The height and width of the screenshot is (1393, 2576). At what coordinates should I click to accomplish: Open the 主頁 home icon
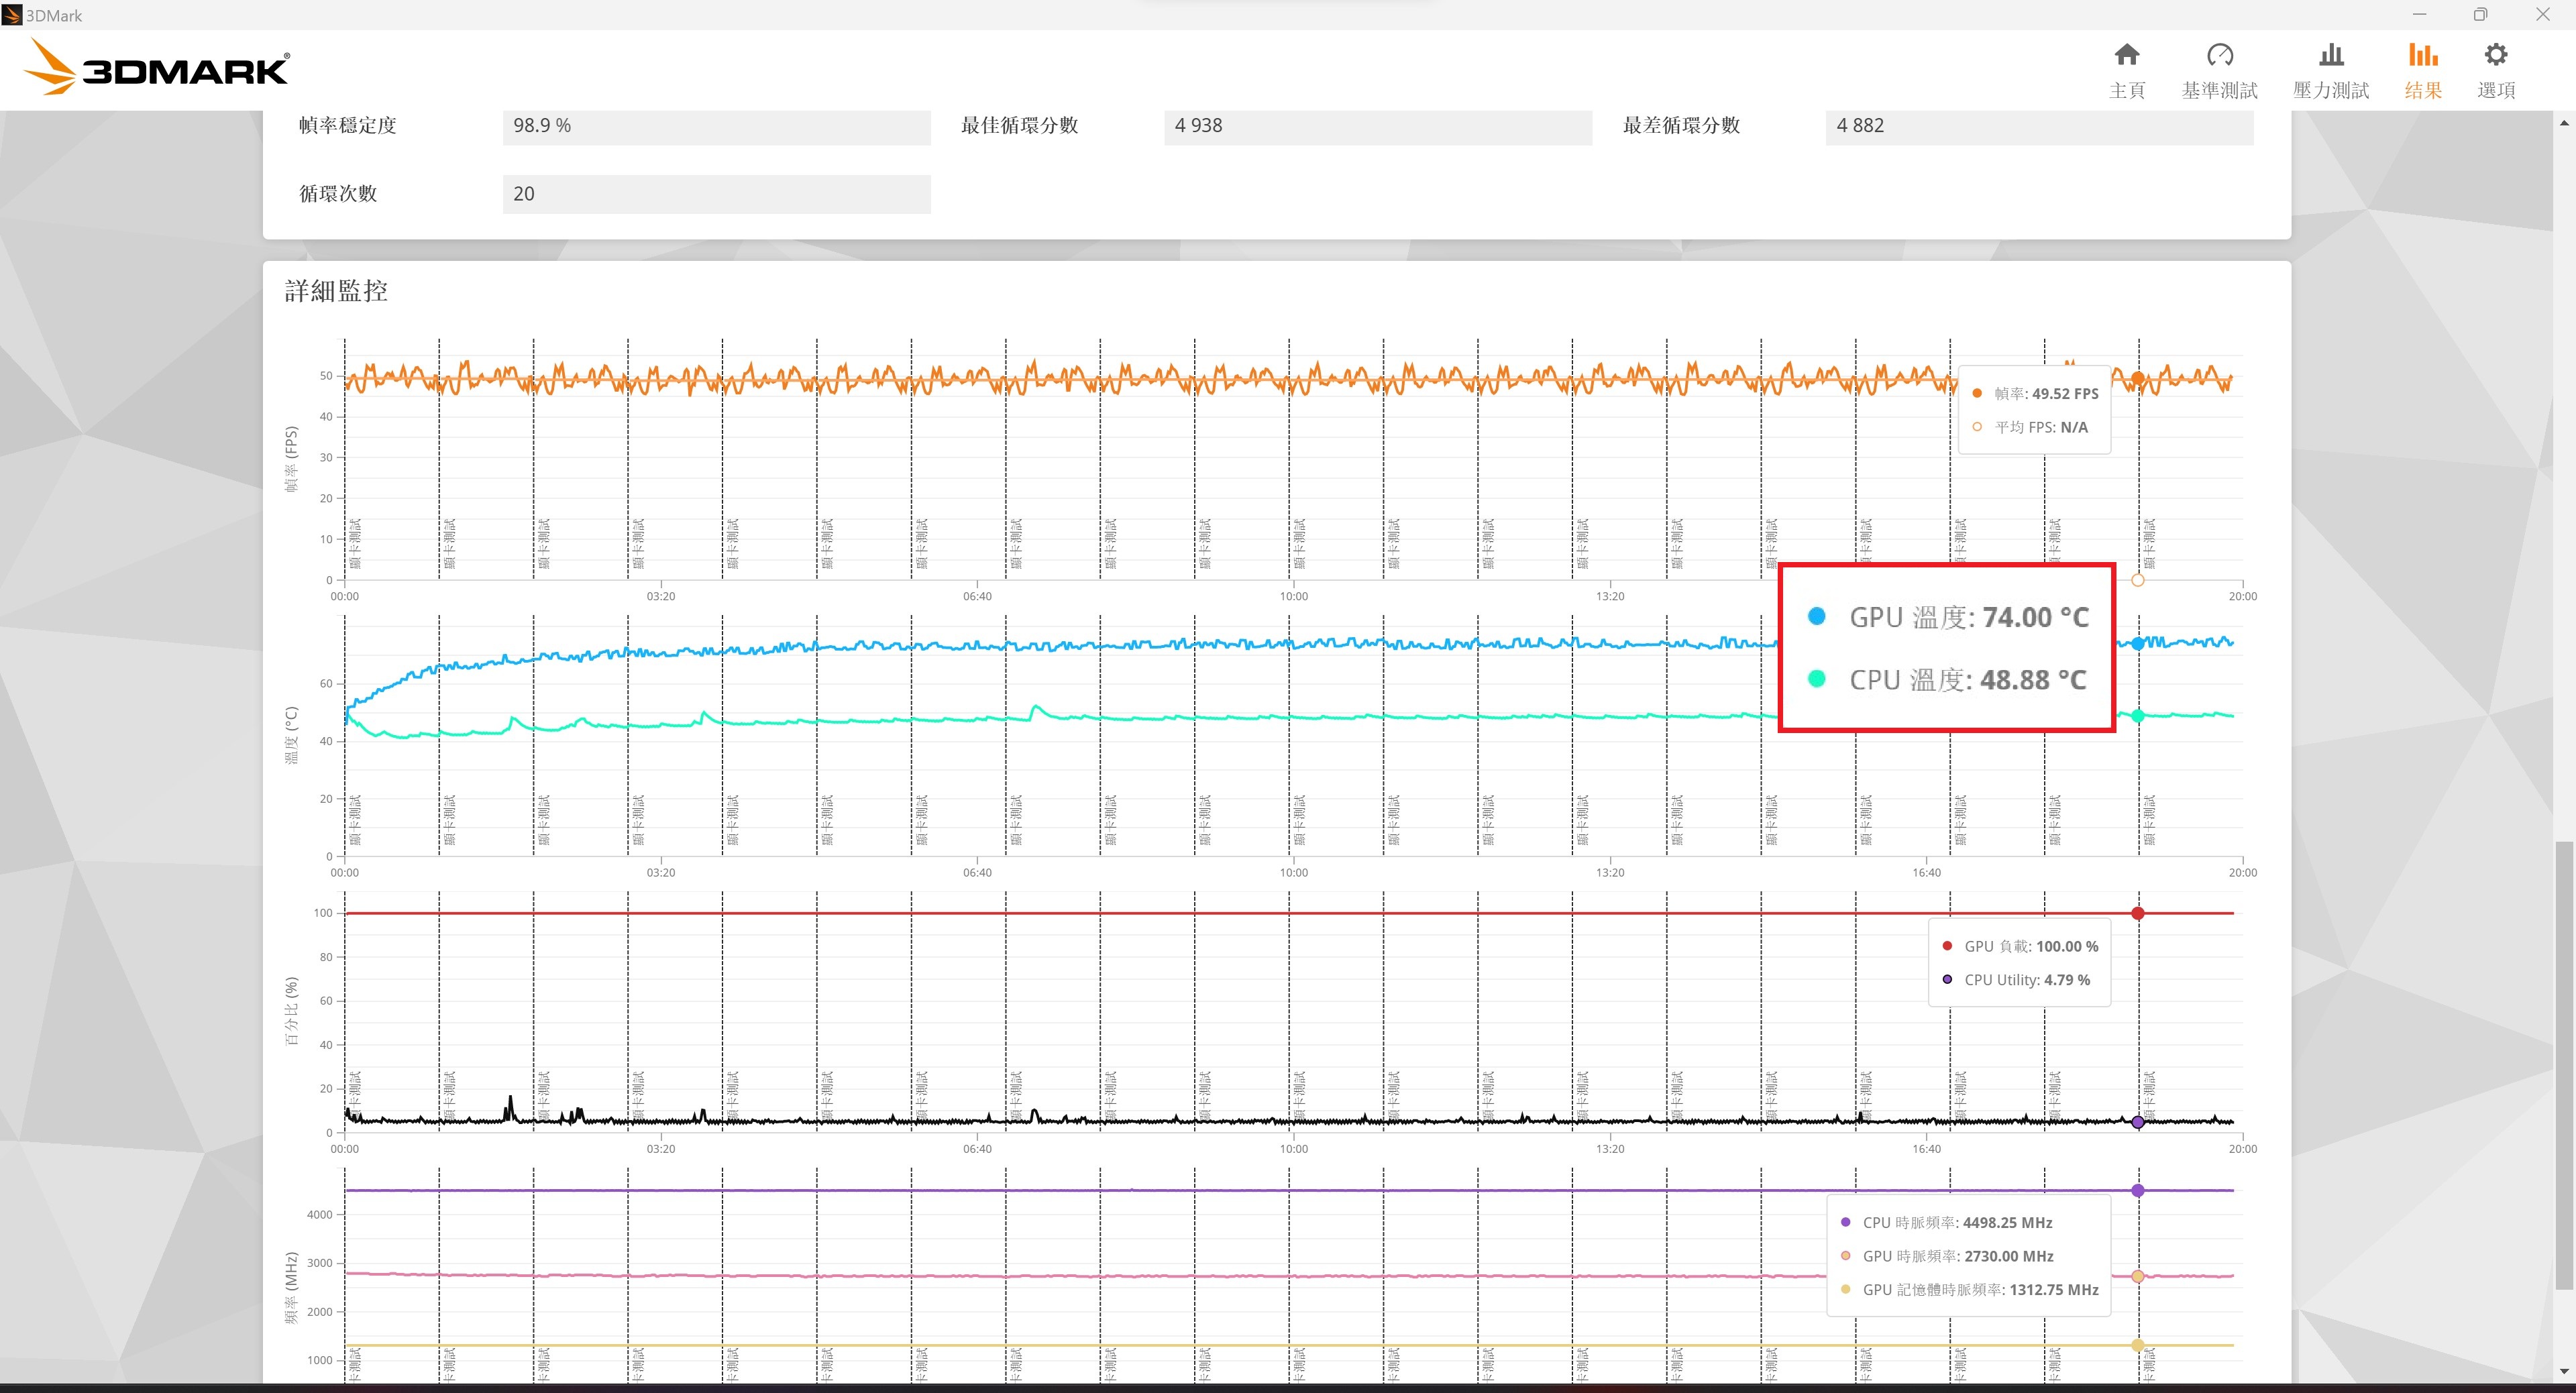(2127, 70)
